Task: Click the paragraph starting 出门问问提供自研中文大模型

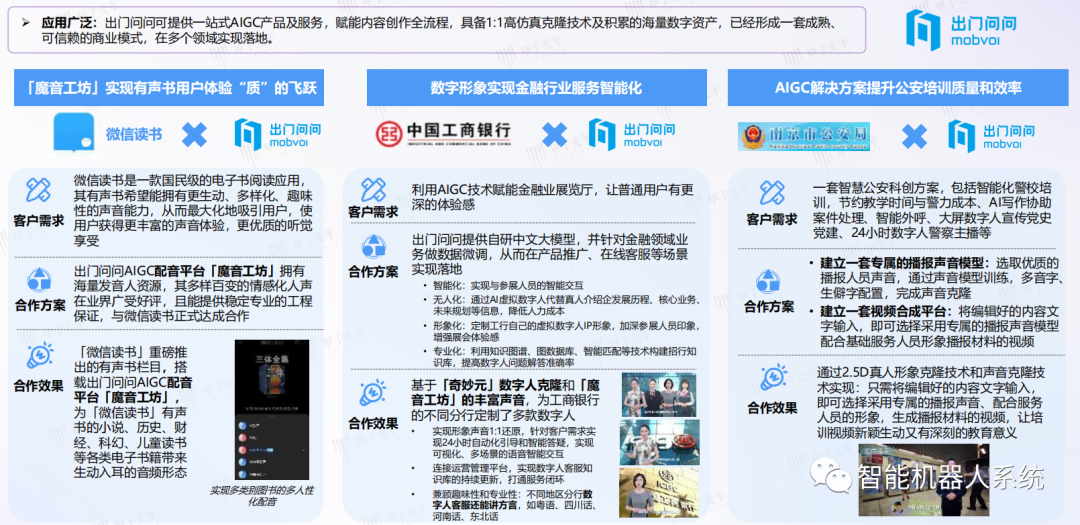Action: (550, 255)
